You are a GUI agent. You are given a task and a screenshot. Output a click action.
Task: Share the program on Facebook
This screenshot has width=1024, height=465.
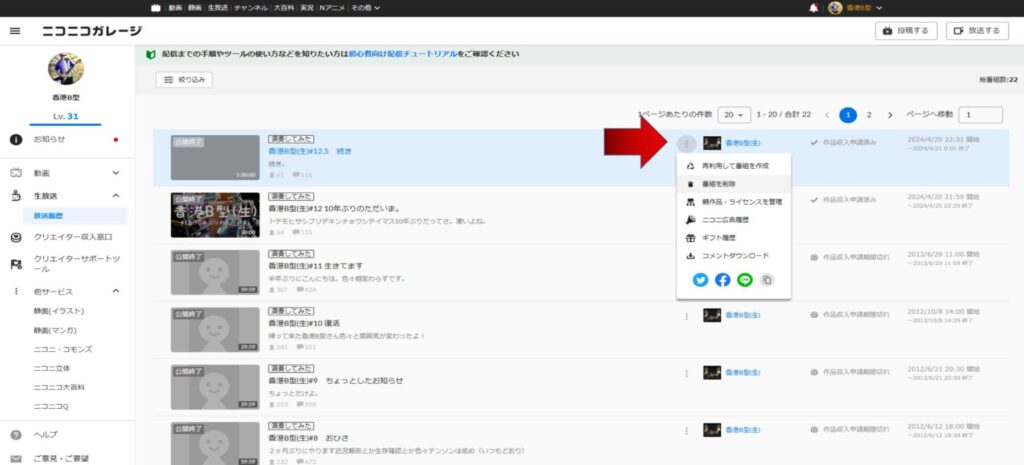coord(722,280)
